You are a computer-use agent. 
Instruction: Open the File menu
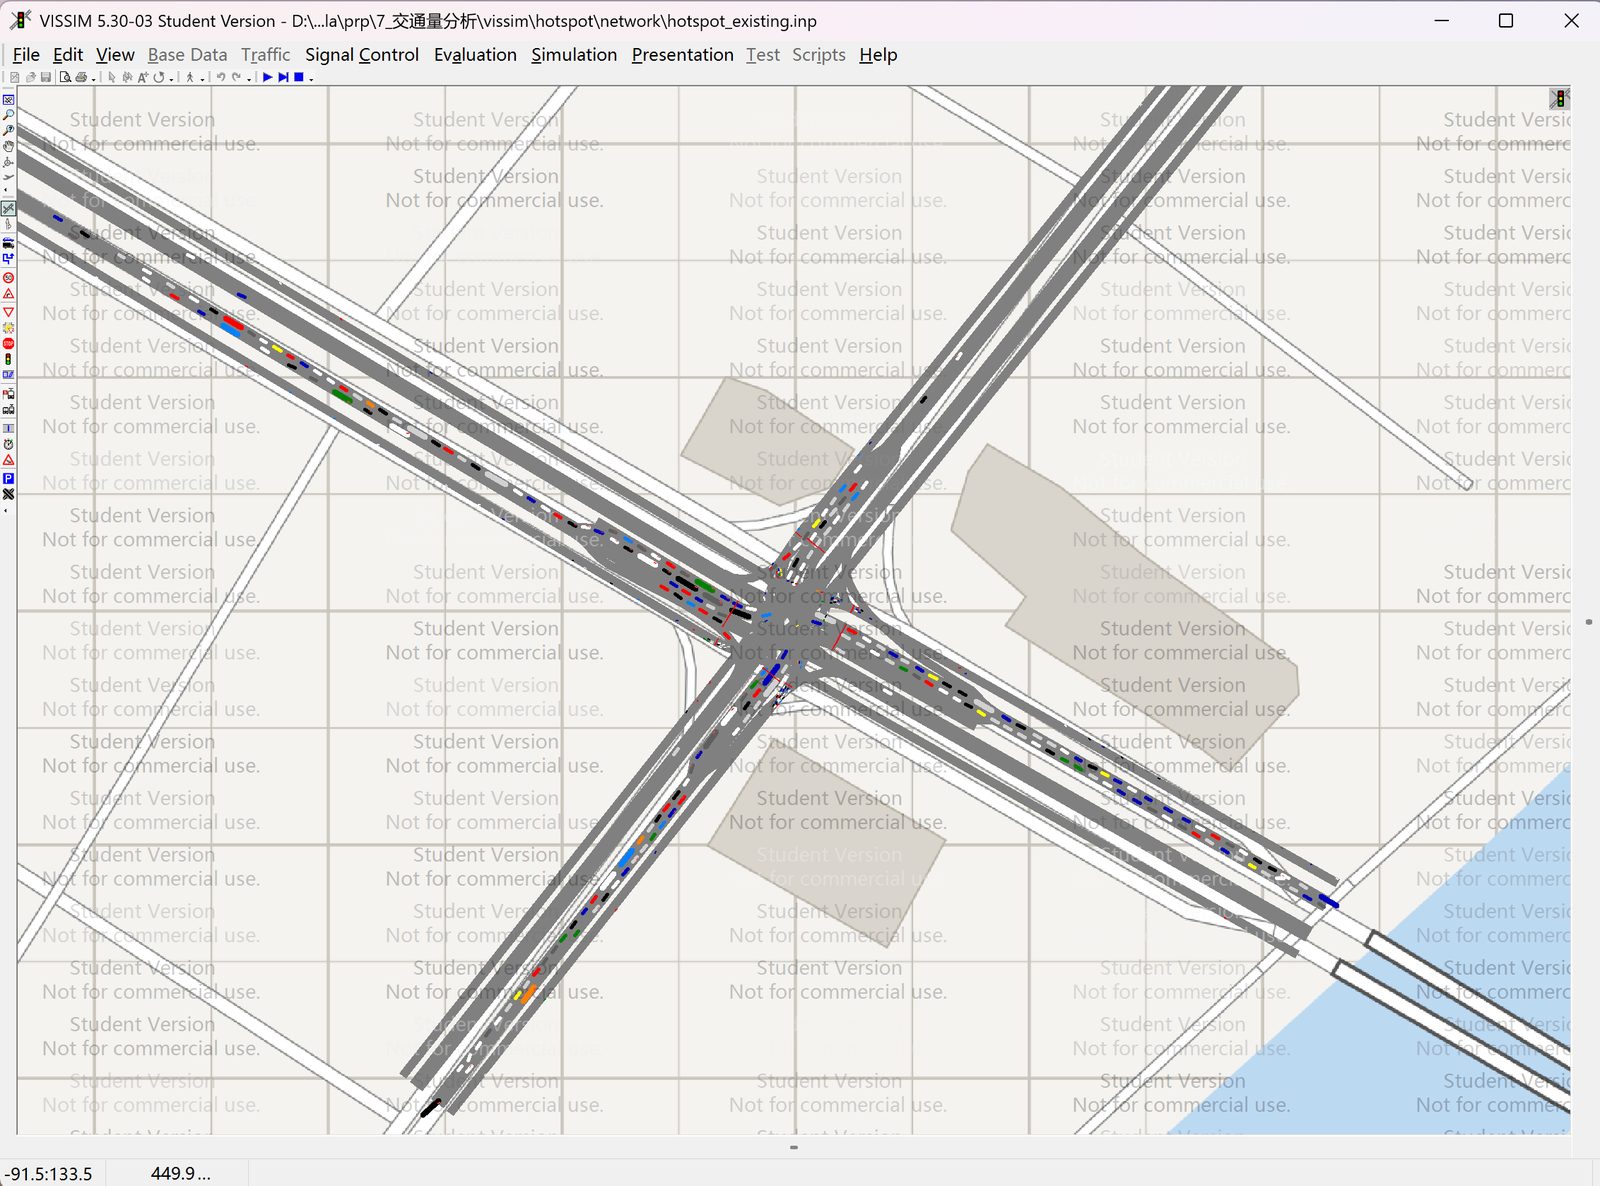(x=26, y=55)
